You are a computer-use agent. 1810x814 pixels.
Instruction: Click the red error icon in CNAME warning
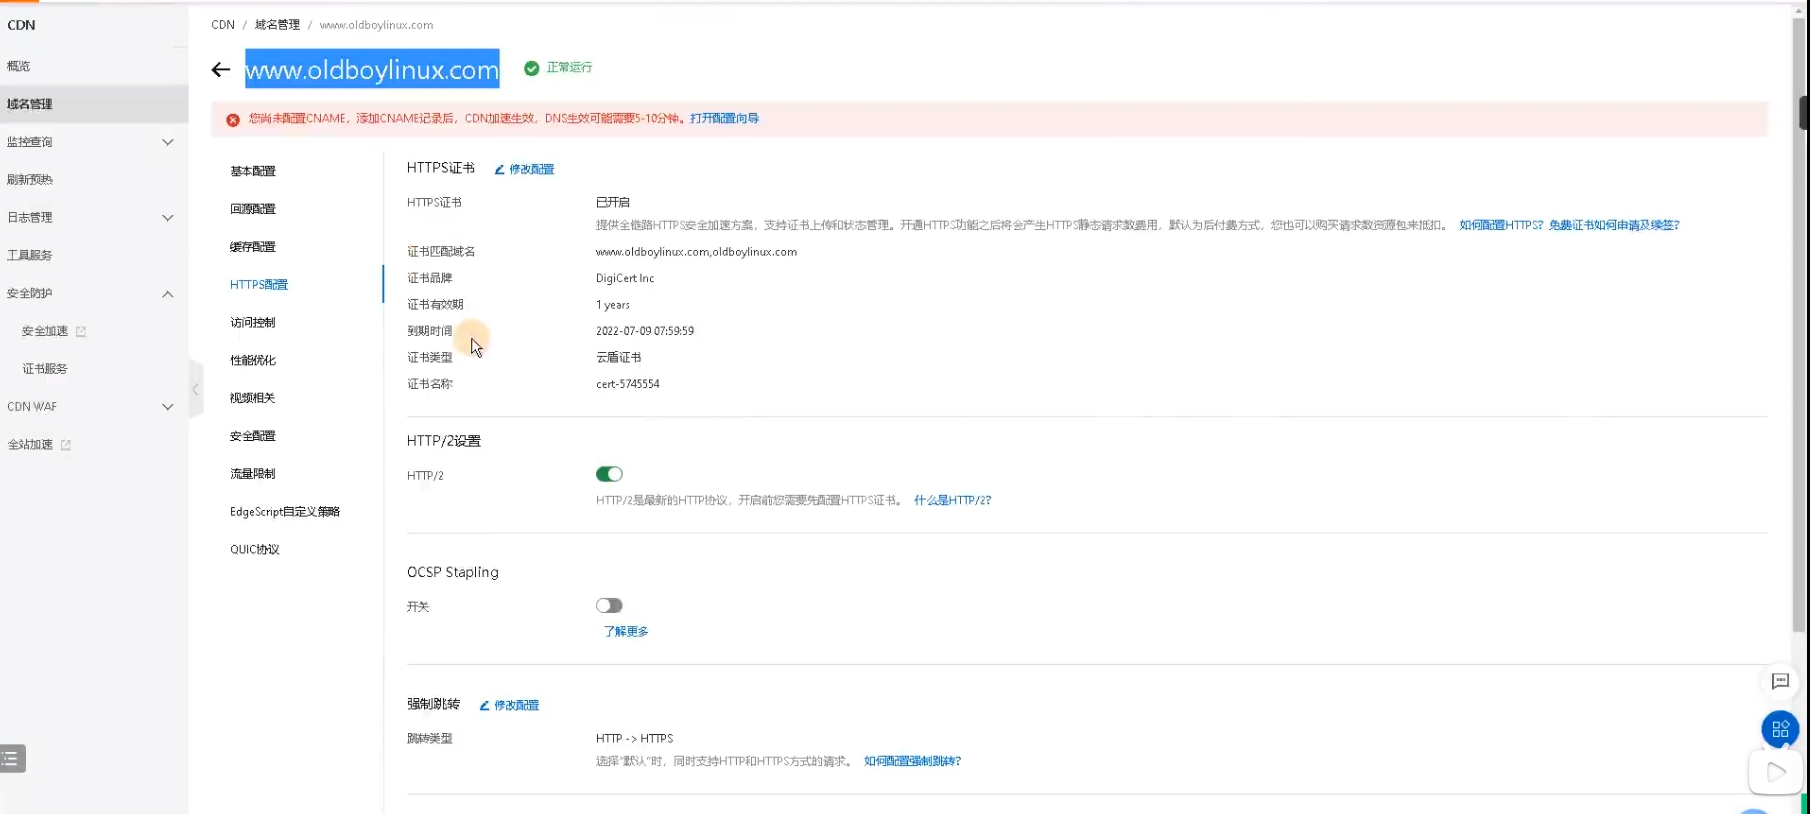(x=233, y=119)
